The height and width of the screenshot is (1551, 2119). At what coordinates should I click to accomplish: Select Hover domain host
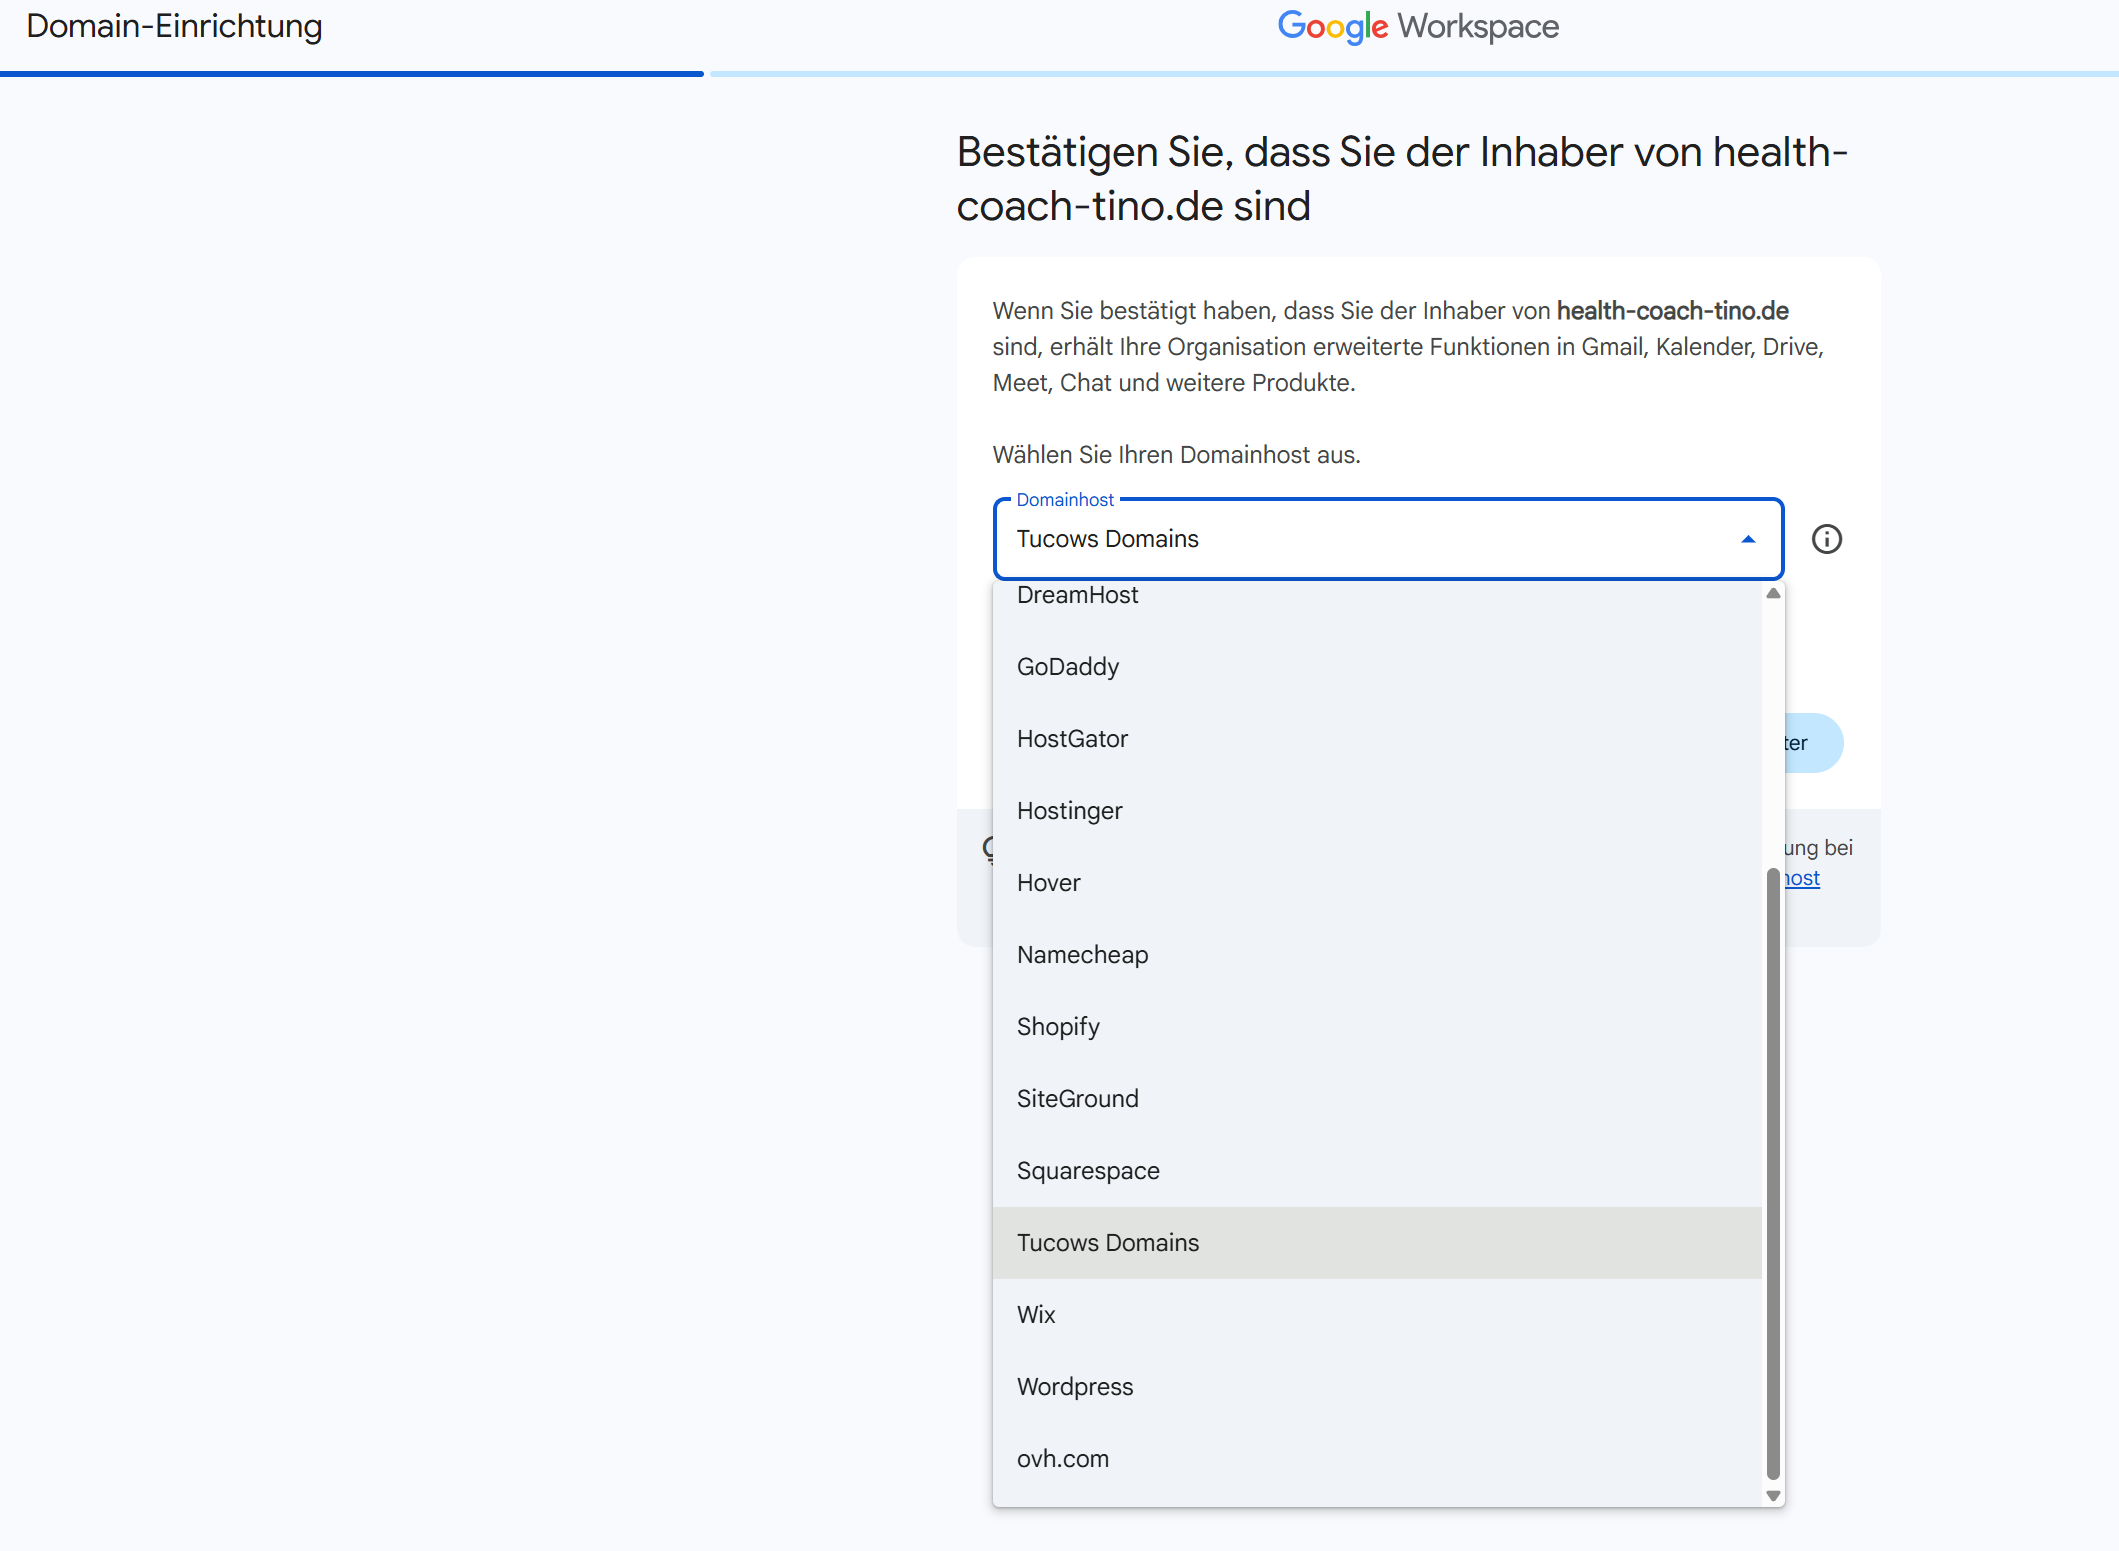coord(1048,883)
